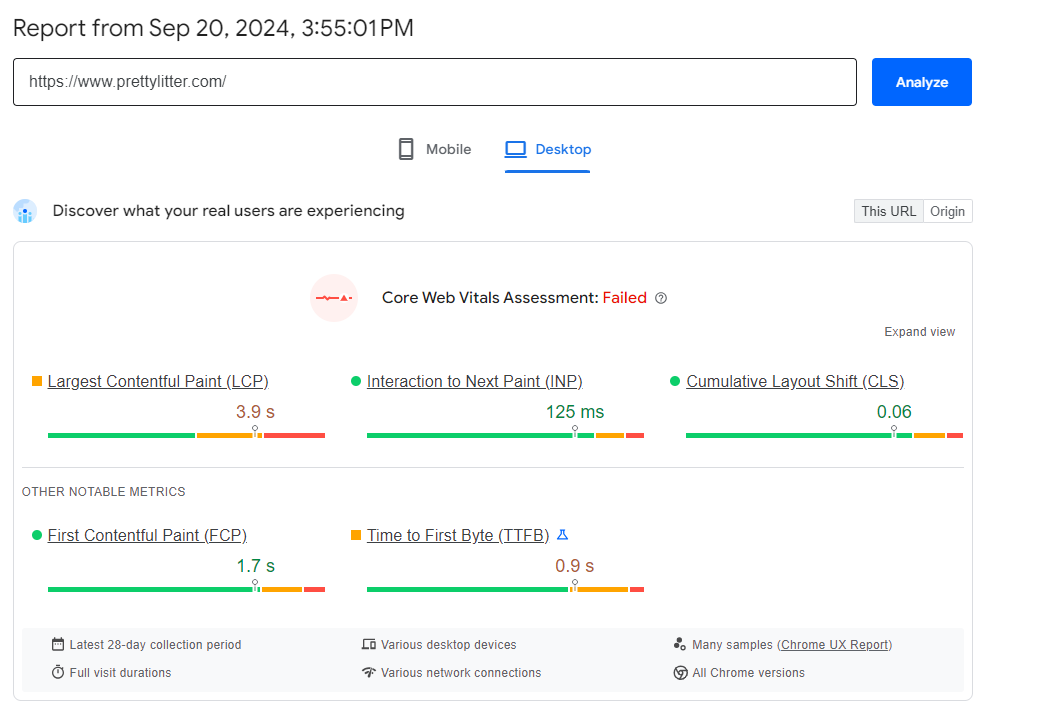
Task: Open the Mobile tab
Action: tap(435, 149)
